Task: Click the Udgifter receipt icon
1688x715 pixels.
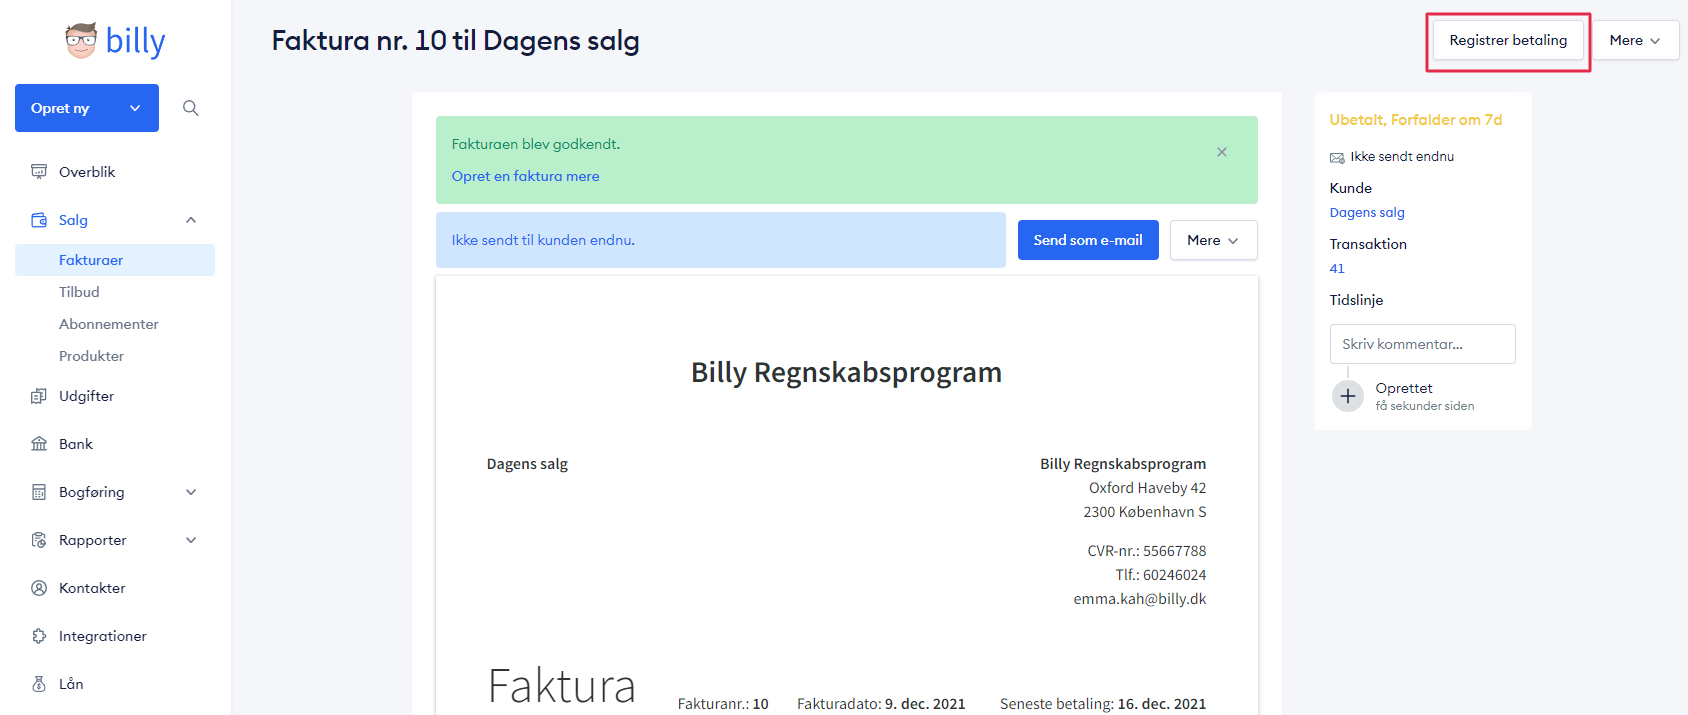Action: [x=39, y=396]
